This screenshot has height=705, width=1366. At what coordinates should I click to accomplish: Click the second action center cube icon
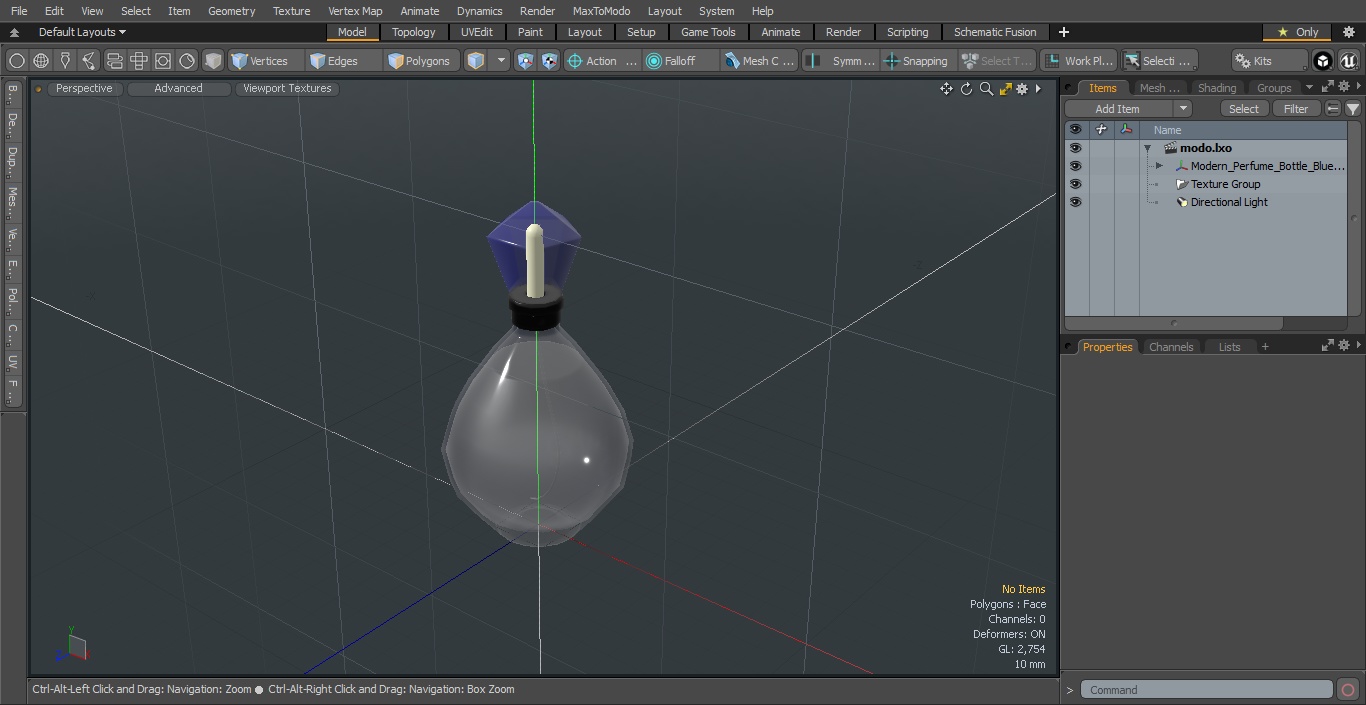(x=550, y=61)
